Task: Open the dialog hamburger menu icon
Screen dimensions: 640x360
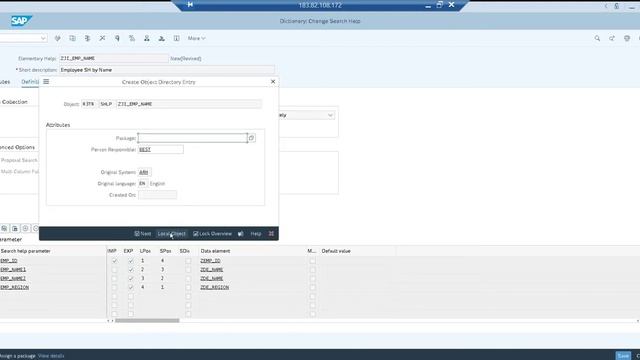Action: pos(46,82)
